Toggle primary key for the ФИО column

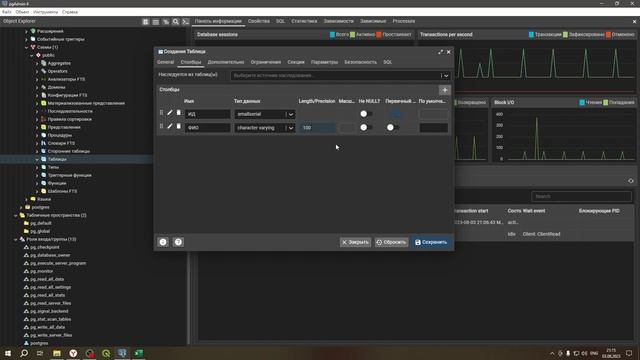[x=393, y=127]
